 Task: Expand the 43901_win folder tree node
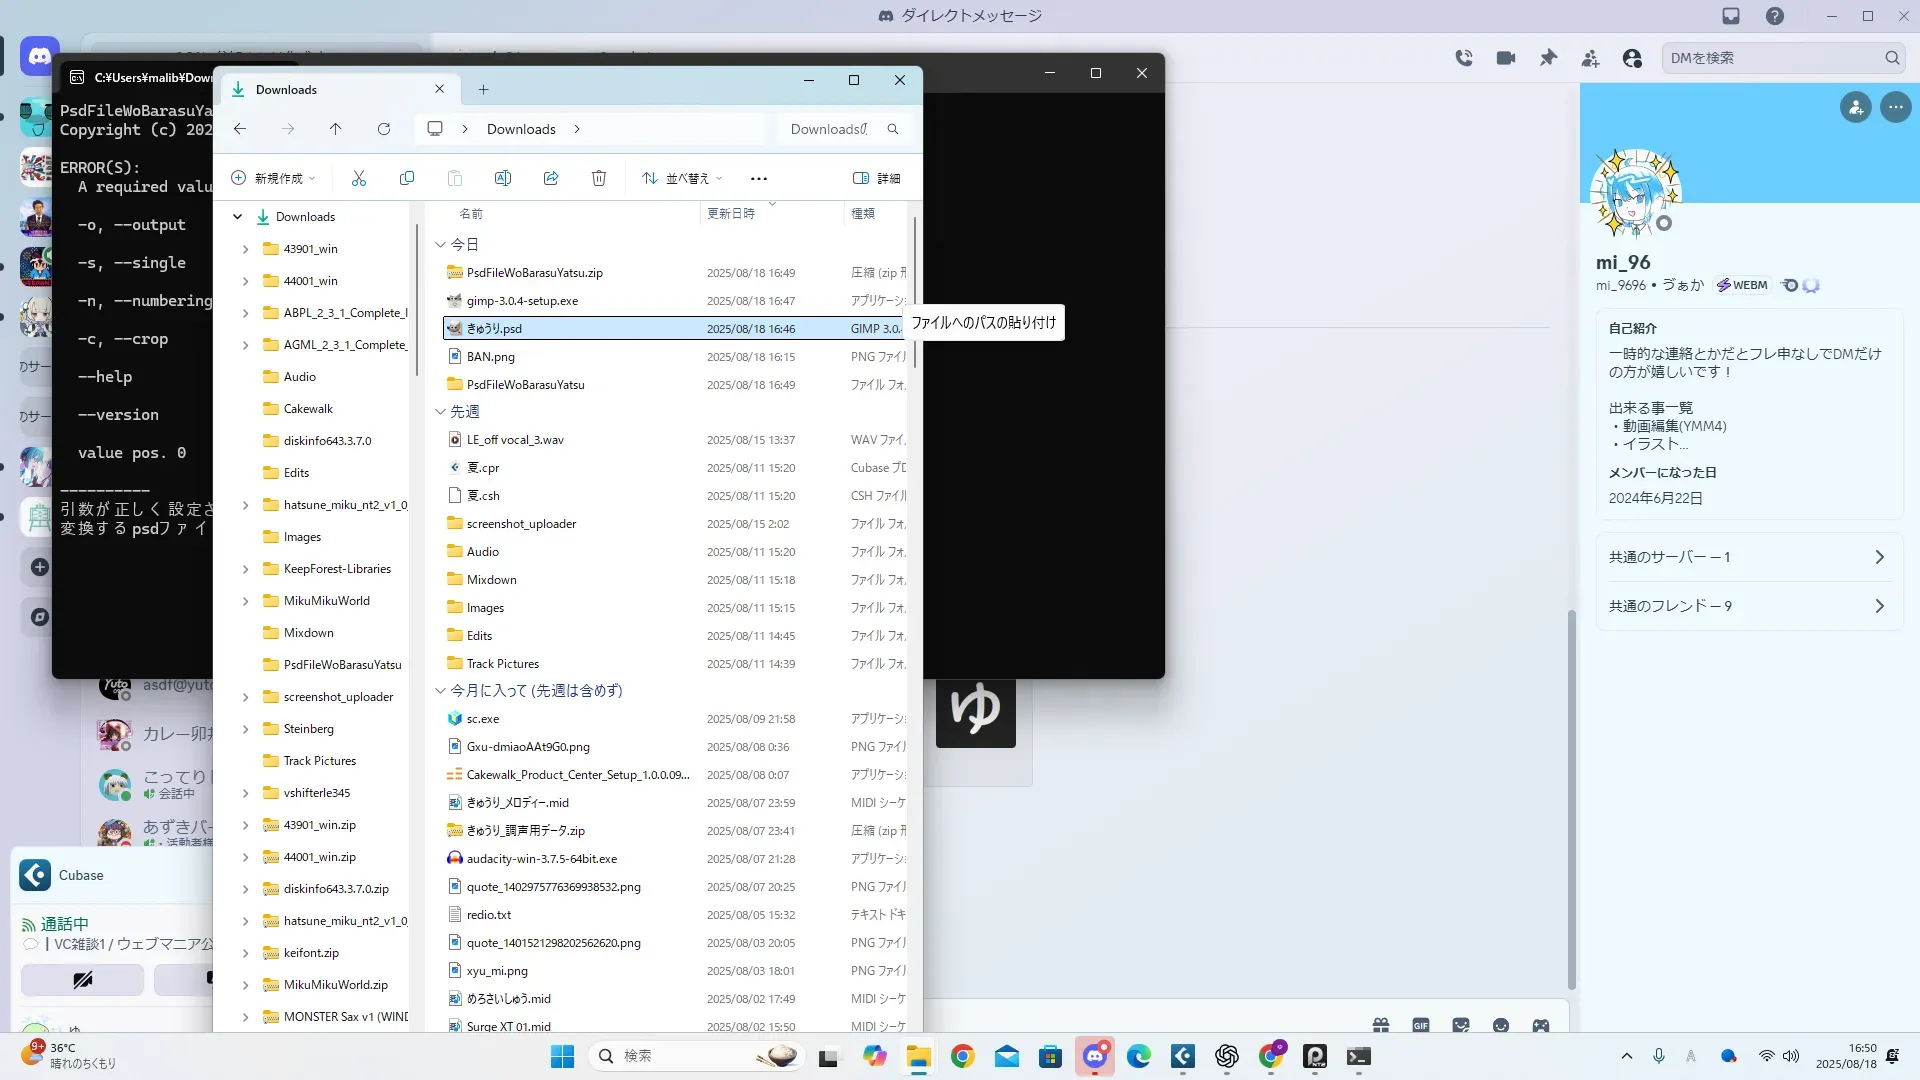[x=246, y=249]
